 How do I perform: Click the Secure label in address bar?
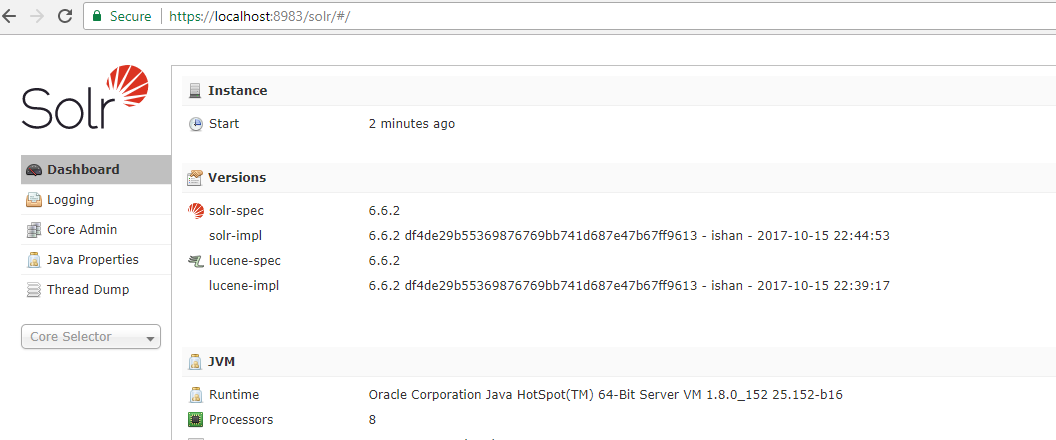click(131, 16)
